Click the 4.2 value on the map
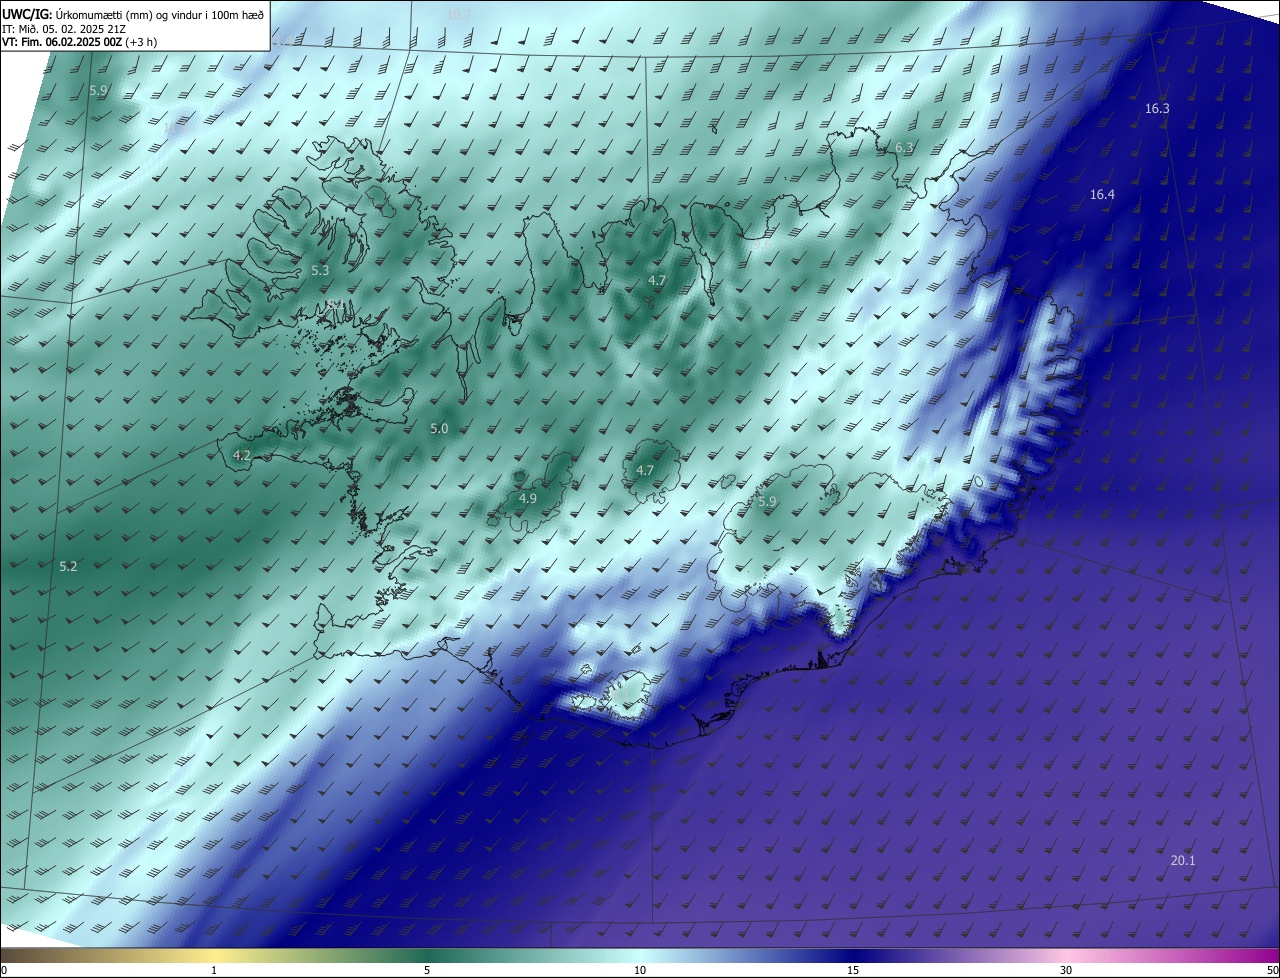This screenshot has height=978, width=1280. point(241,455)
